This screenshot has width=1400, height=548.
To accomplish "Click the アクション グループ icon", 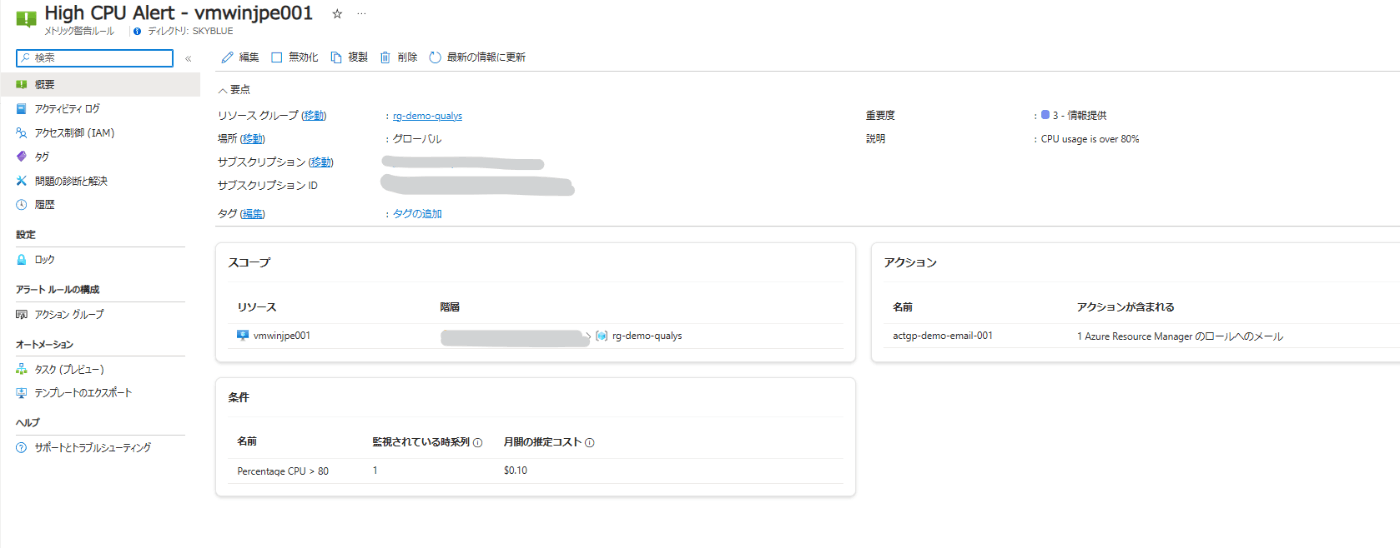I will coord(22,314).
